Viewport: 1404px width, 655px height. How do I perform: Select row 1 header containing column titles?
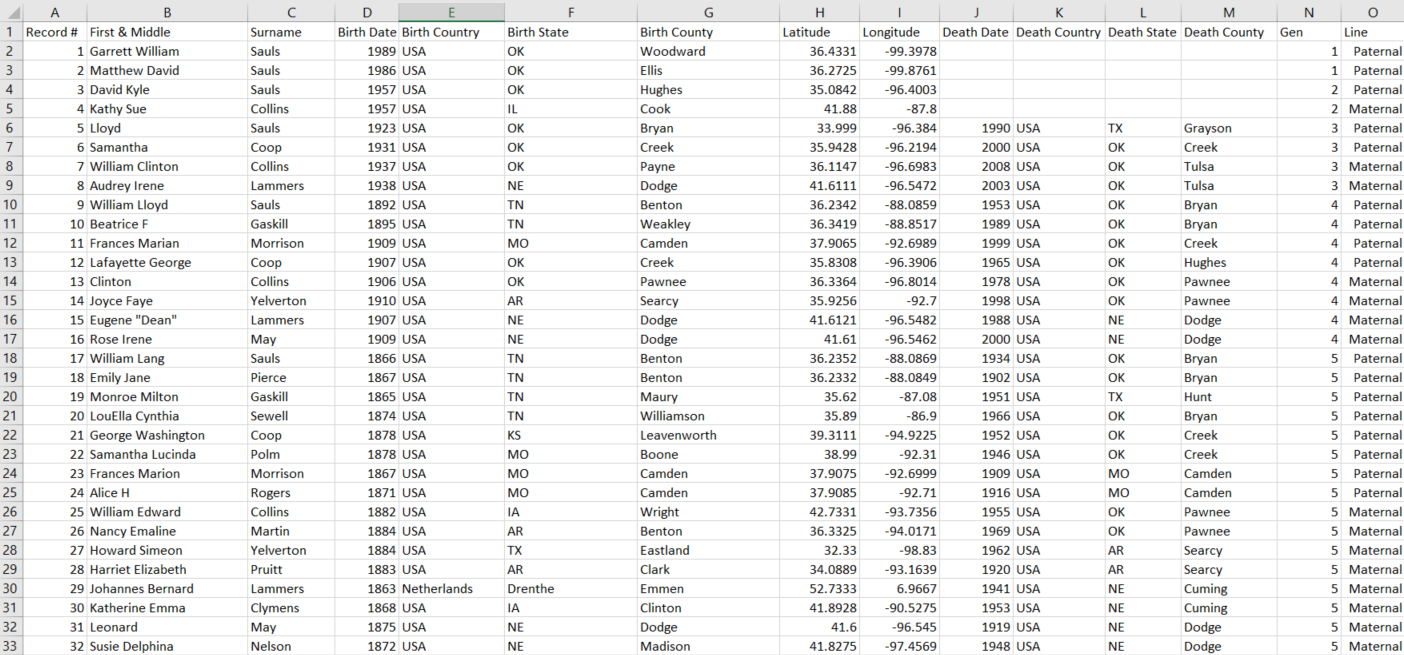(x=13, y=31)
